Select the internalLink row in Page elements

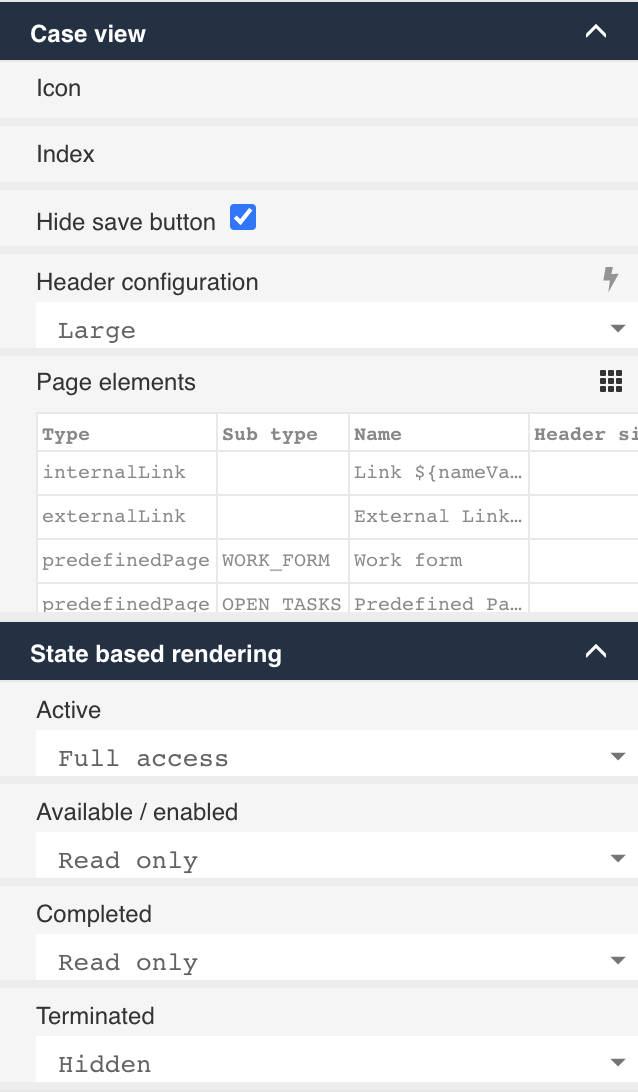(x=126, y=470)
